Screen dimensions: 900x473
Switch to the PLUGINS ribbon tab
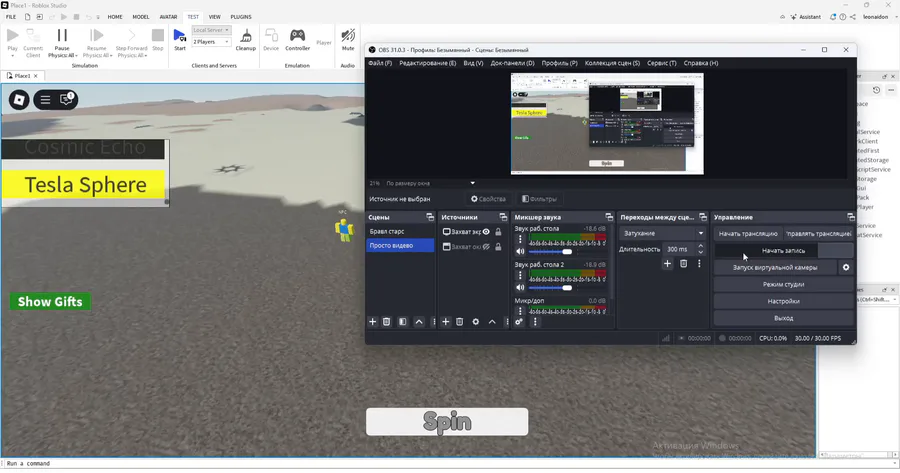[x=241, y=17]
